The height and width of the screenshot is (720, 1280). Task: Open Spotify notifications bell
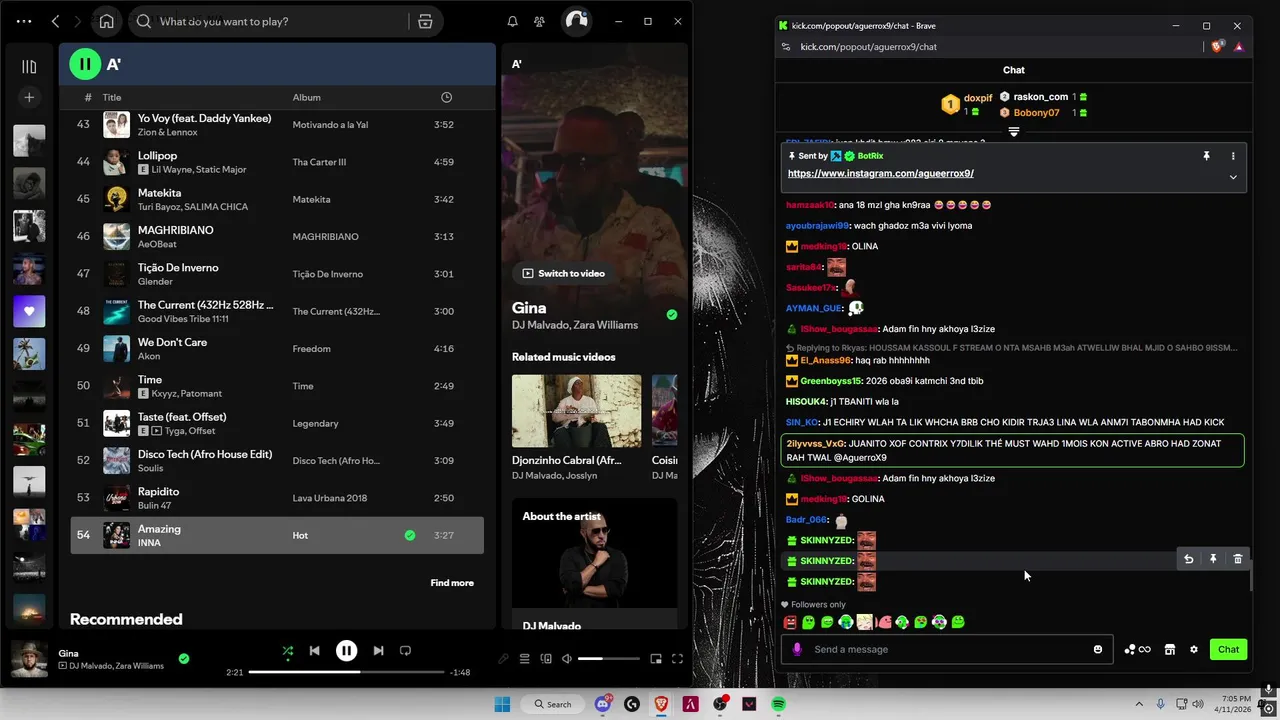pos(513,21)
